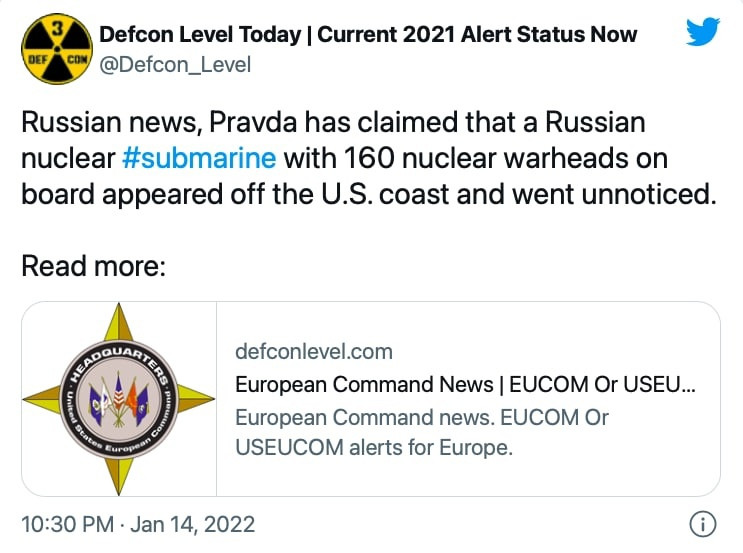Click the Defcon Level profile avatar
Image resolution: width=743 pixels, height=553 pixels.
(56, 50)
